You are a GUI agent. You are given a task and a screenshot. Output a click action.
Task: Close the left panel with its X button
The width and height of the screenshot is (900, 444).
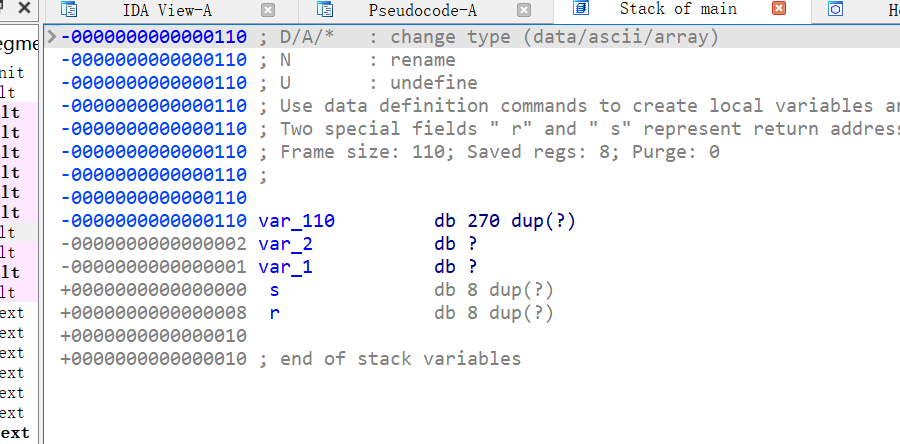click(24, 7)
